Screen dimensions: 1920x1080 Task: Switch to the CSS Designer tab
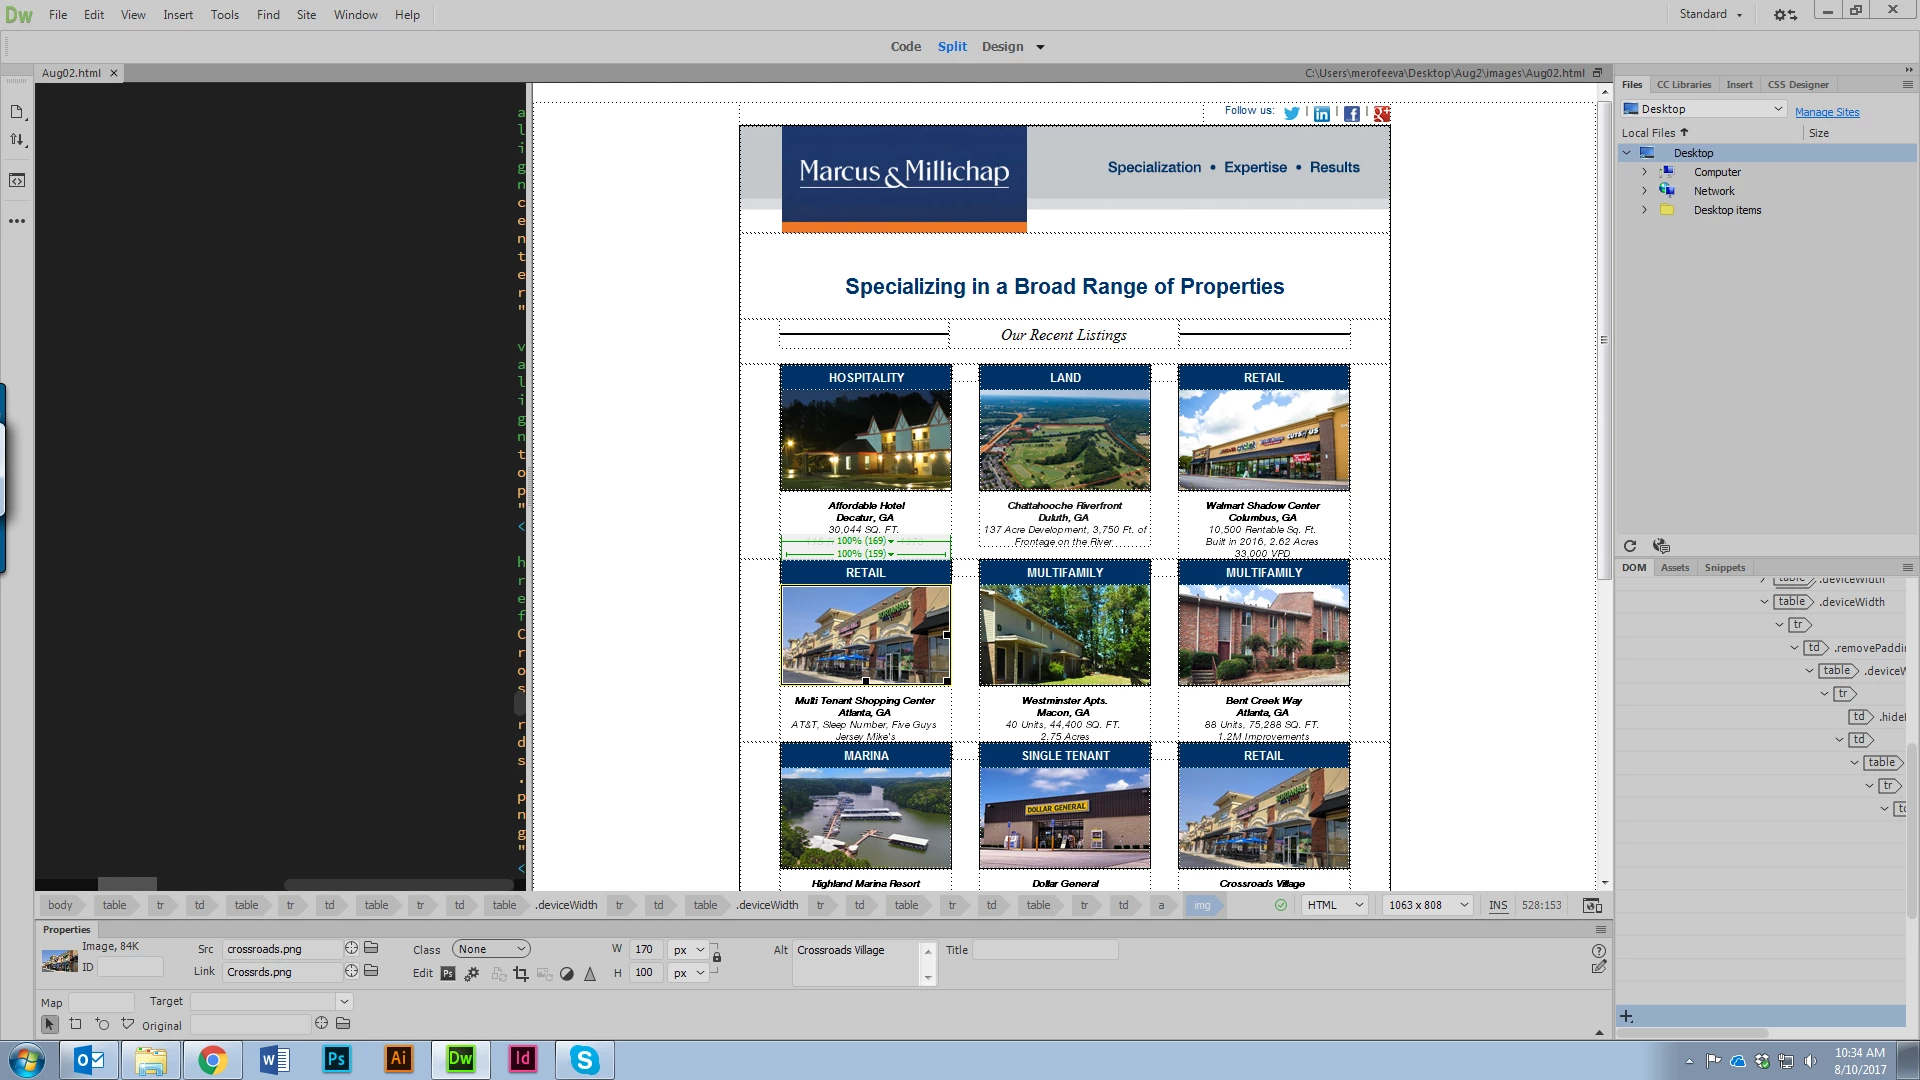[1797, 85]
